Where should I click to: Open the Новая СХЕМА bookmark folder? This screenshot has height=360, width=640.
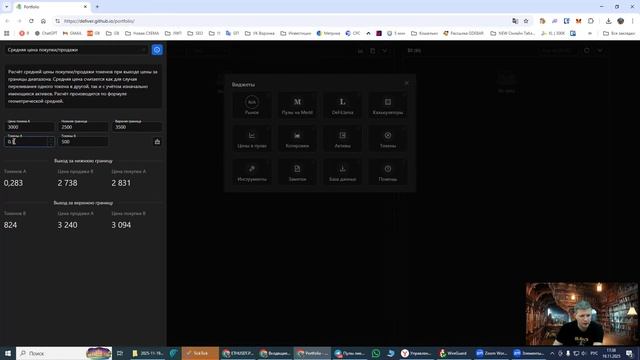(142, 33)
